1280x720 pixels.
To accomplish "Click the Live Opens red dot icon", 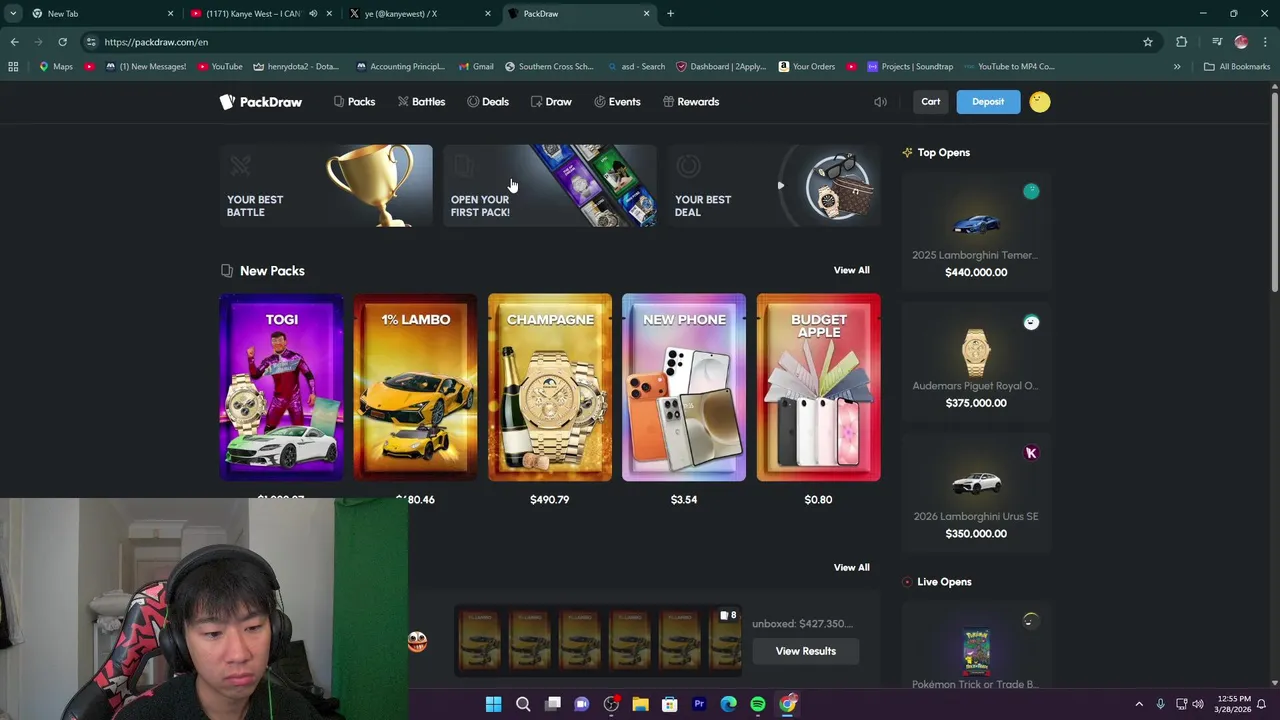I will tap(907, 582).
